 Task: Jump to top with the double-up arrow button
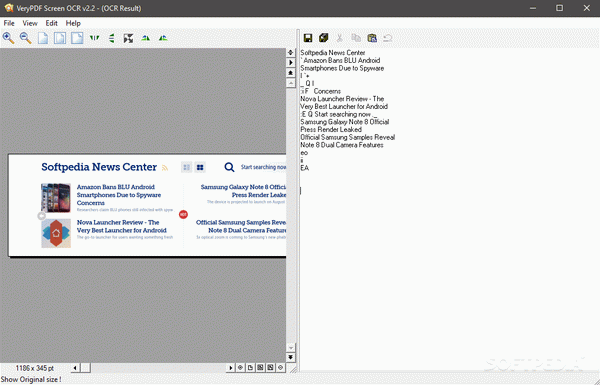click(x=290, y=72)
